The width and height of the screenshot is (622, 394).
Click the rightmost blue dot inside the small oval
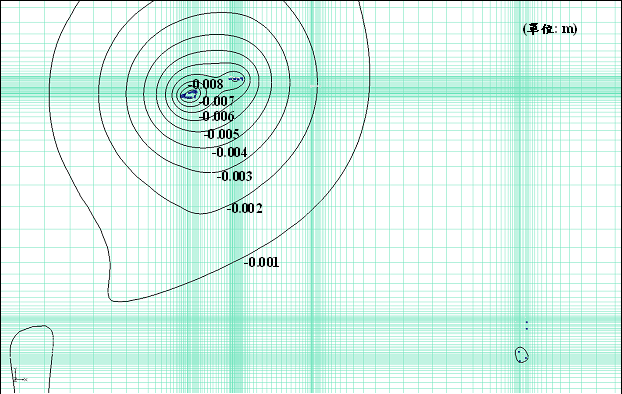[x=526, y=358]
